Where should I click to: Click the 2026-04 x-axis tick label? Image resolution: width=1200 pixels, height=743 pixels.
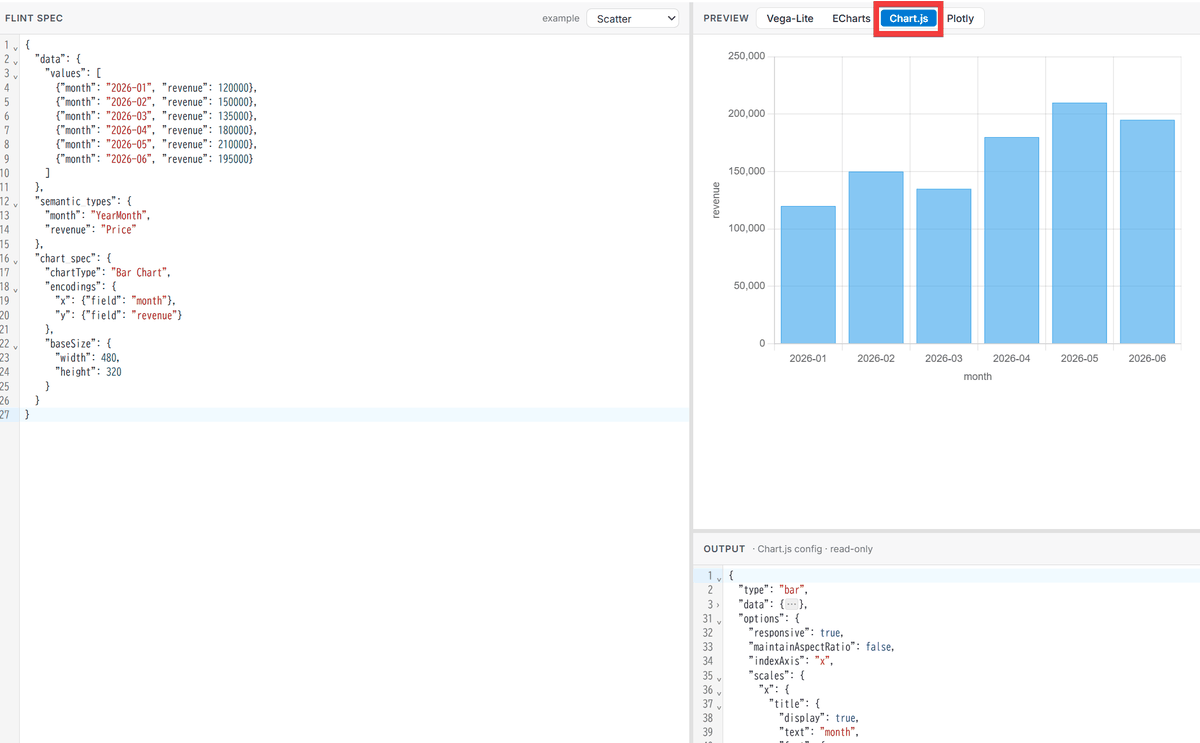(x=1011, y=358)
